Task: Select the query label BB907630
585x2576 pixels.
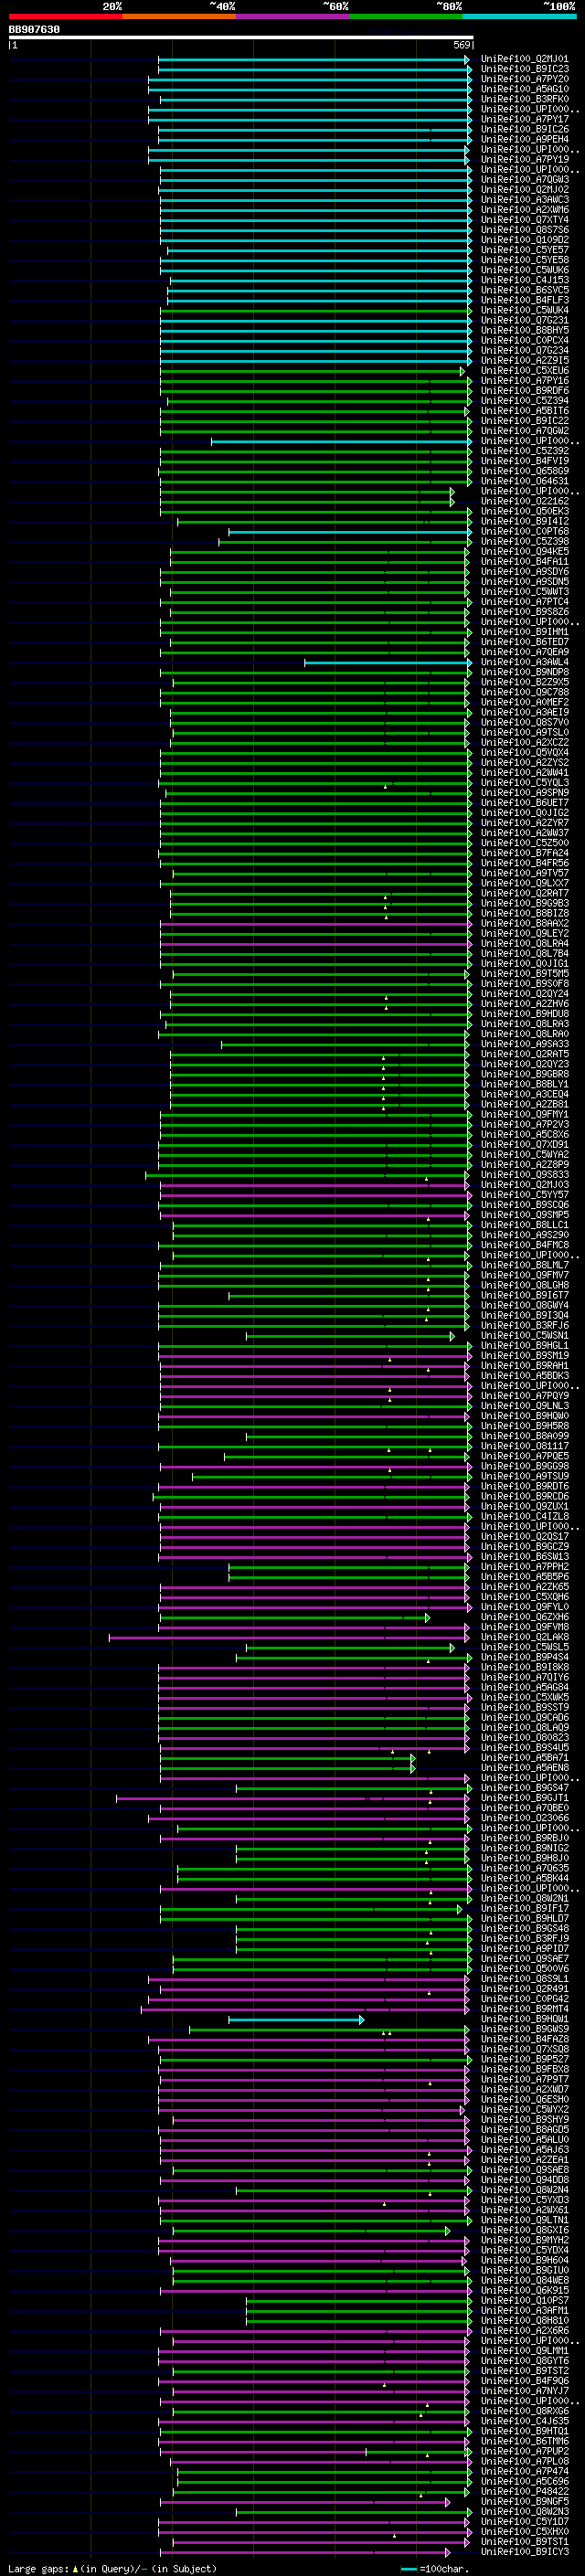Action: pyautogui.click(x=34, y=30)
